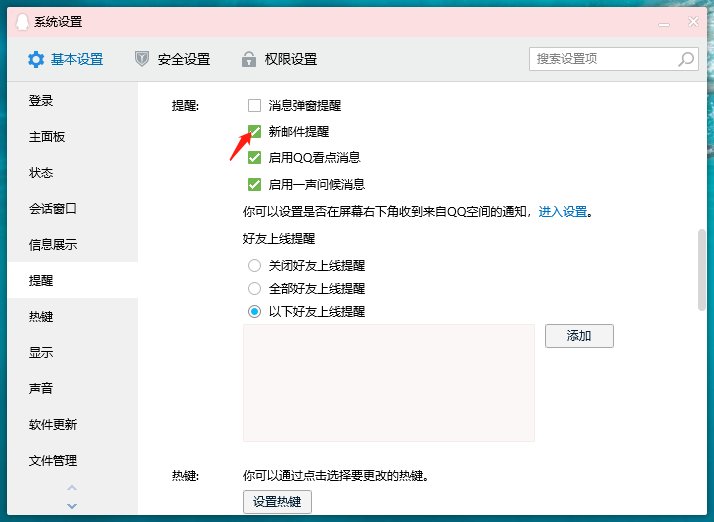Toggle 启用QQ看点消息 checkbox
Image resolution: width=714 pixels, height=522 pixels.
click(255, 158)
